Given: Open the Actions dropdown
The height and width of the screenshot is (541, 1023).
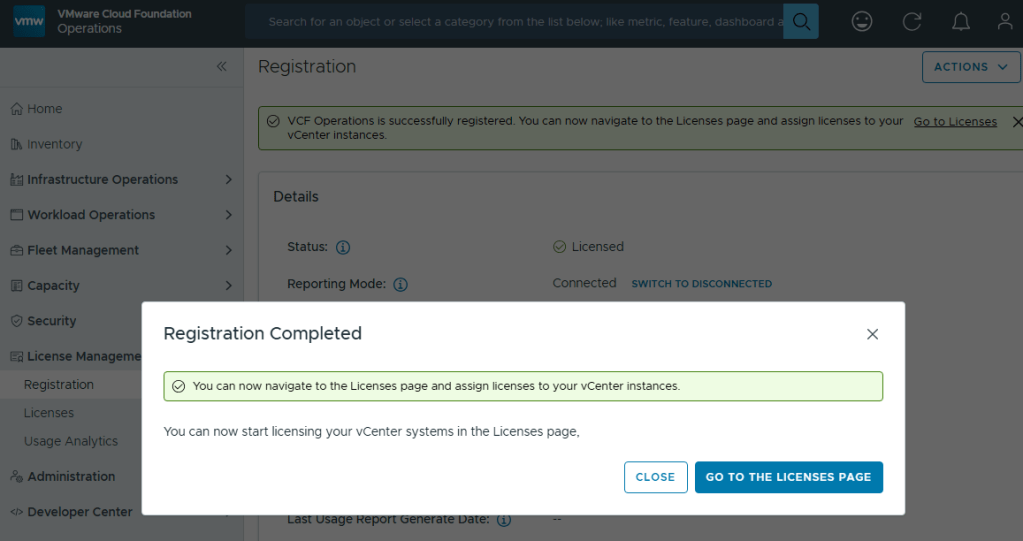Looking at the screenshot, I should pyautogui.click(x=970, y=67).
